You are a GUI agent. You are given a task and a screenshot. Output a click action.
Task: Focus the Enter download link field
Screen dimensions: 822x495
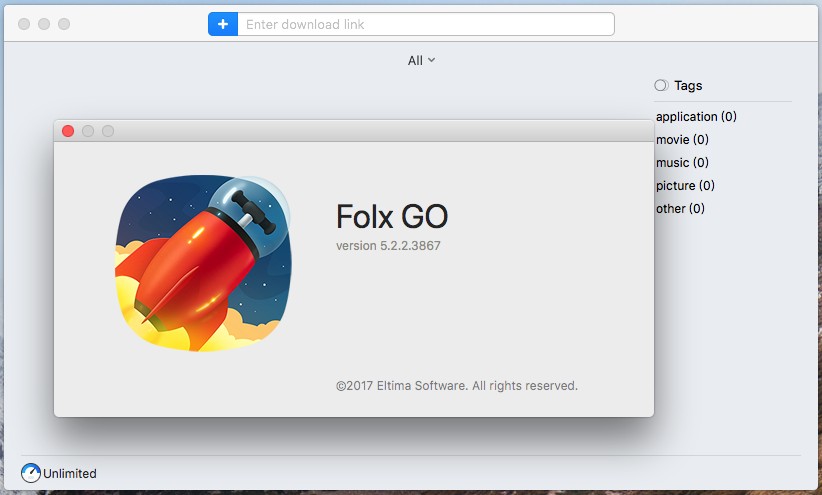[426, 24]
